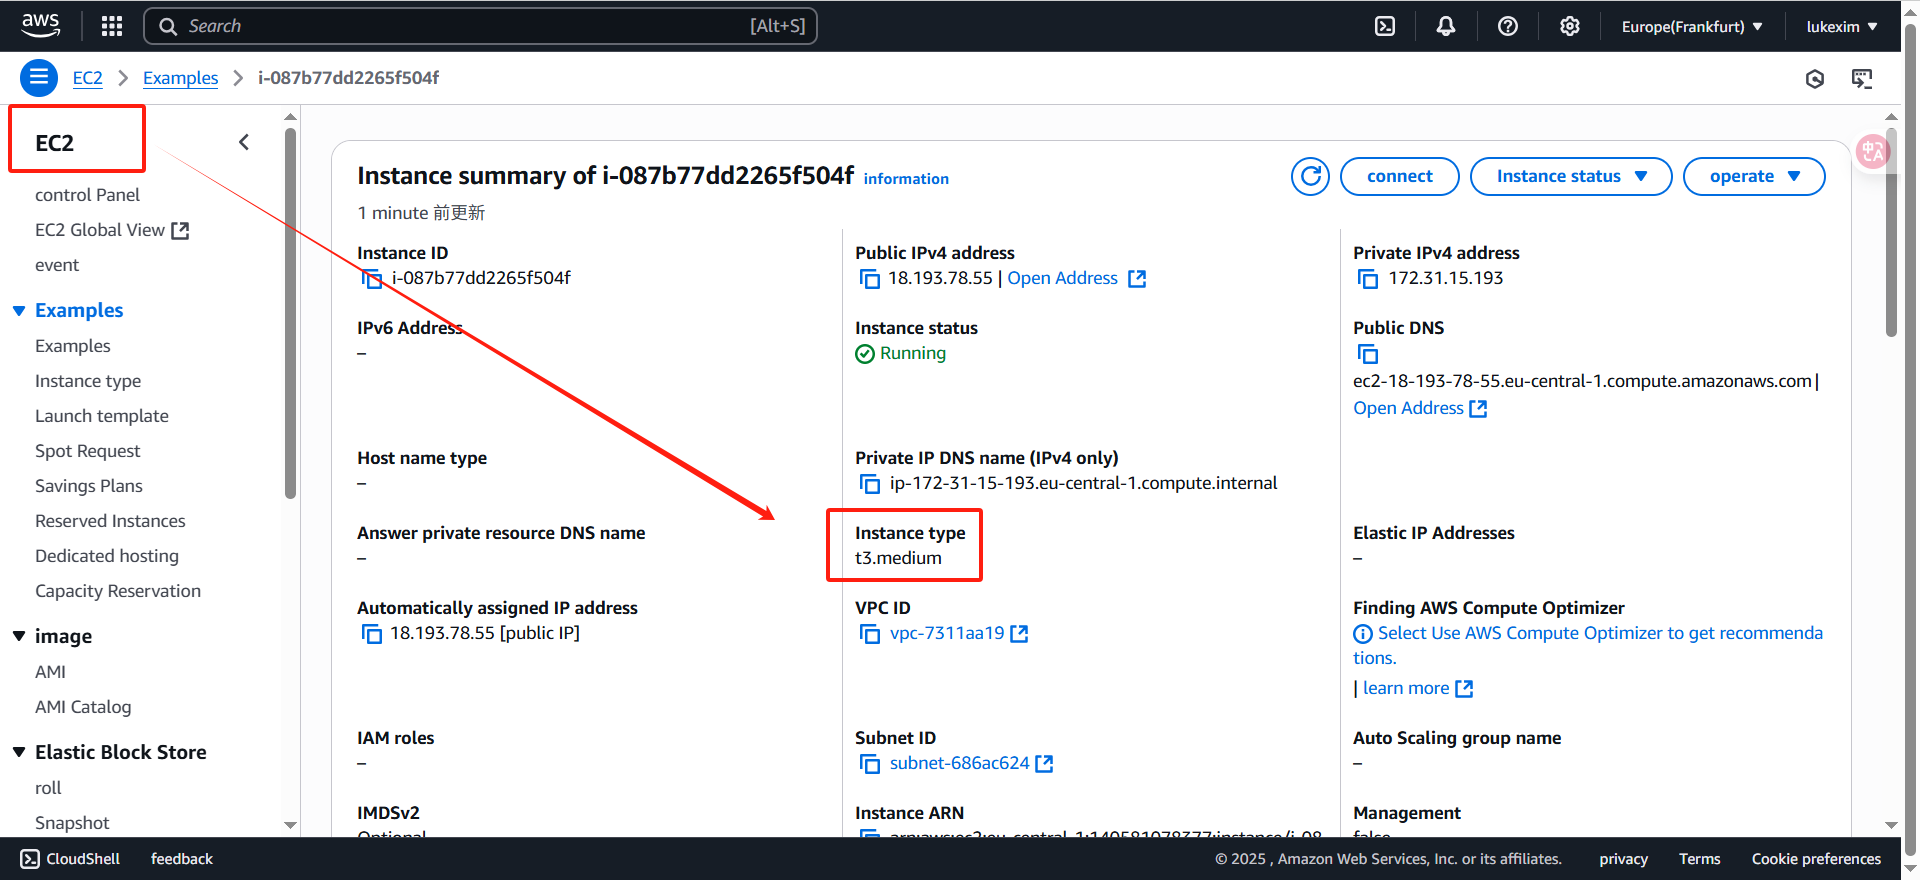Click the EC2 breadcrumb link
1920x880 pixels.
tap(88, 78)
